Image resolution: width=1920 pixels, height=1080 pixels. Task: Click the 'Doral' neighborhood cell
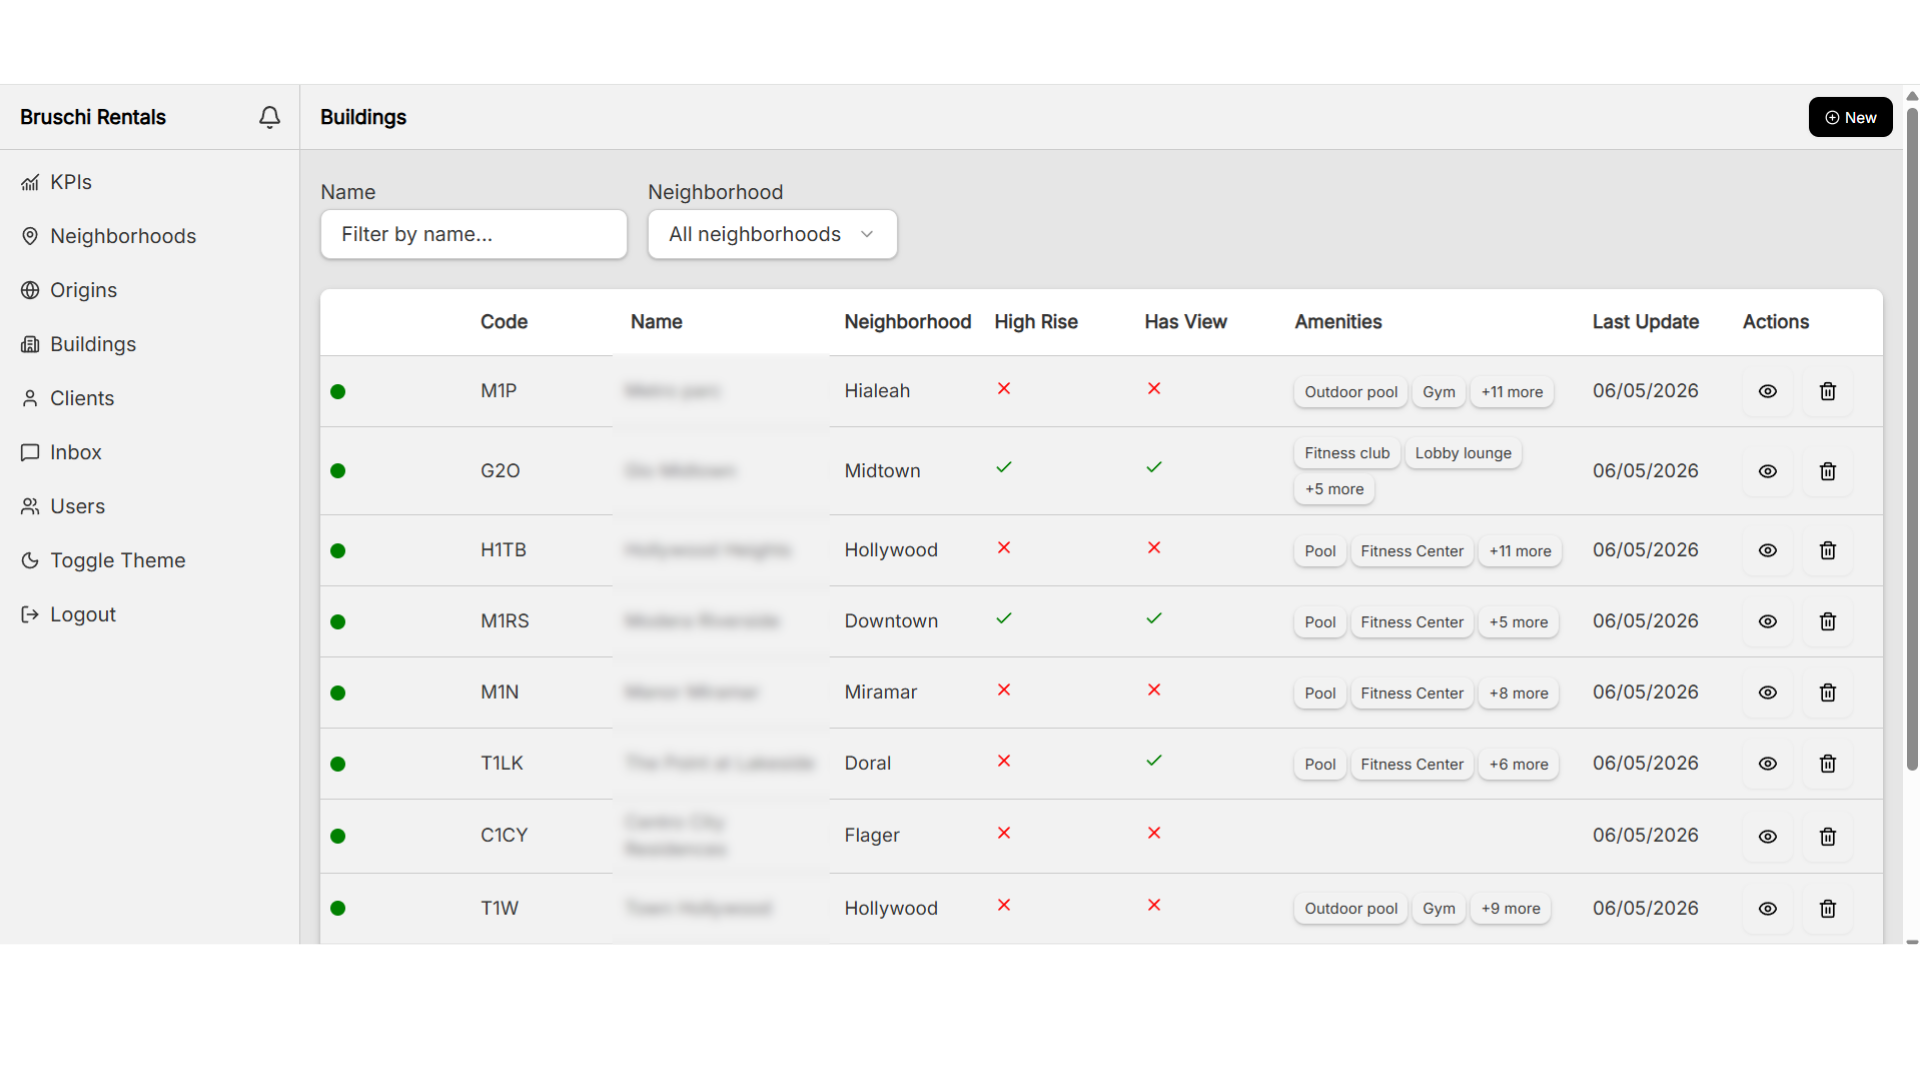coord(867,763)
